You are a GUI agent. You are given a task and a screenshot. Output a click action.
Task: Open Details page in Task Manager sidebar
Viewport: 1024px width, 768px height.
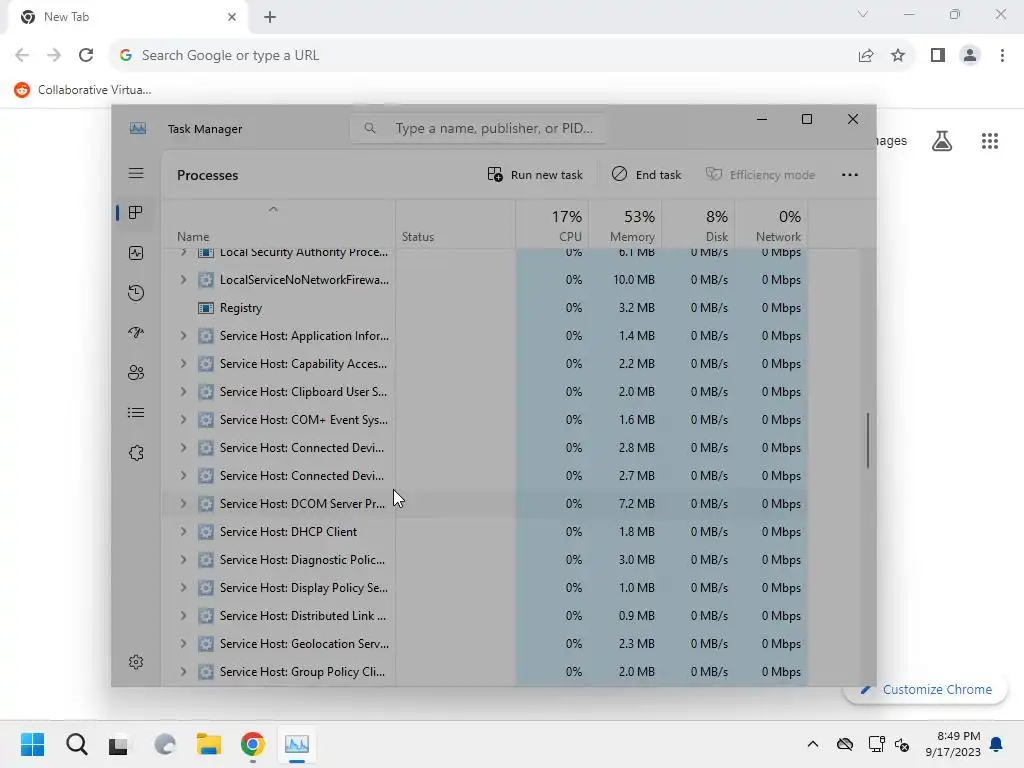[136, 413]
